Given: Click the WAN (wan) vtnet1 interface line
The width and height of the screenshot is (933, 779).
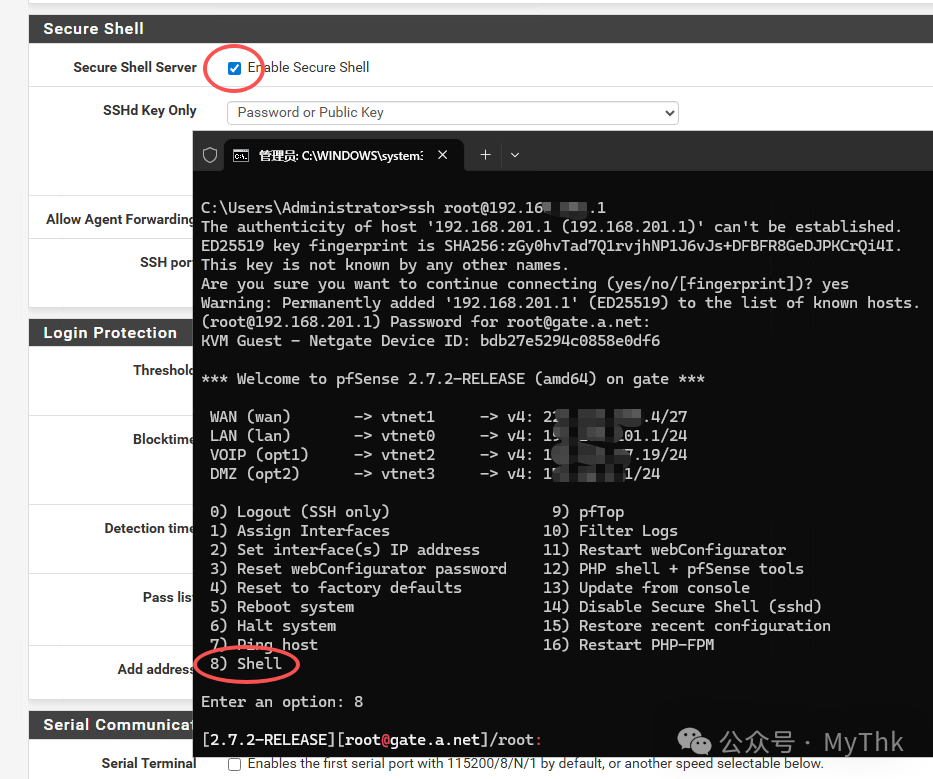Looking at the screenshot, I should (x=448, y=417).
